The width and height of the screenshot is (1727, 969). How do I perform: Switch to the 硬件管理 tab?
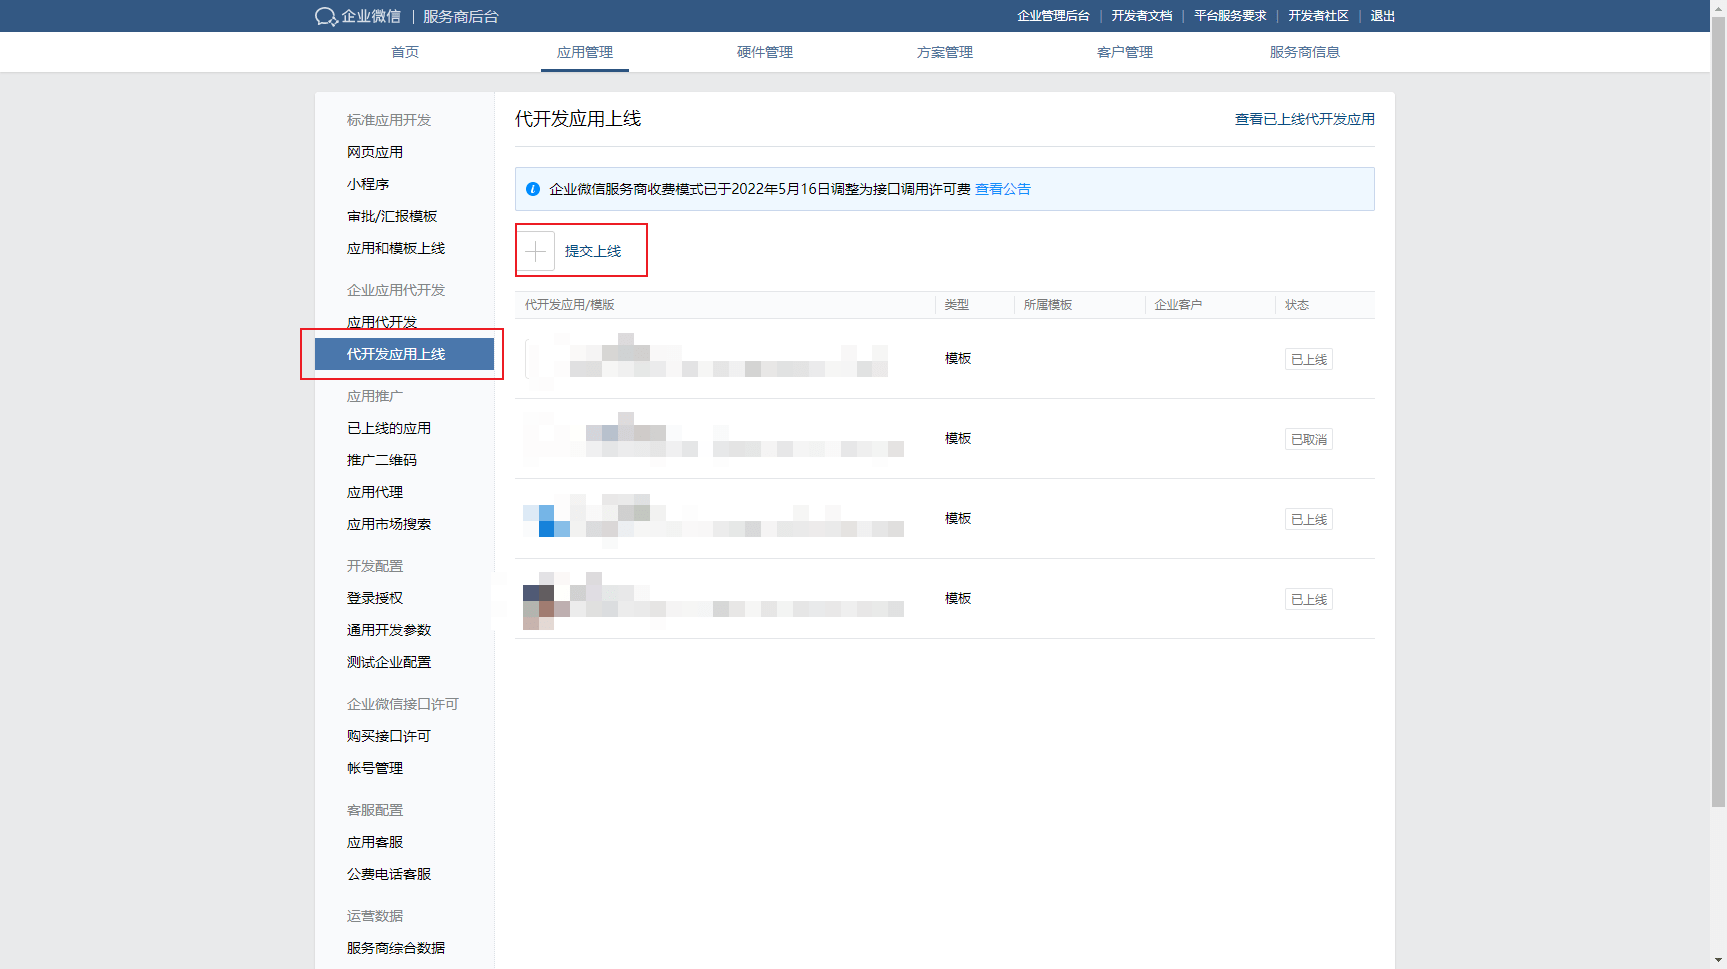[765, 52]
